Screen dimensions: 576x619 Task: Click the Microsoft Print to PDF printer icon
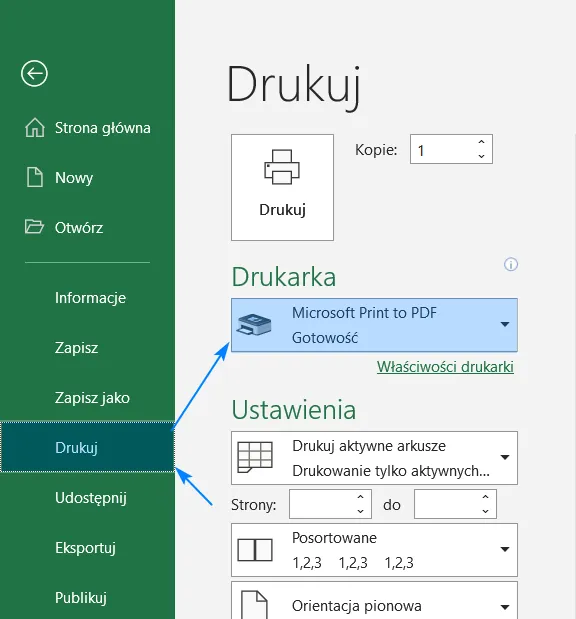coord(254,325)
